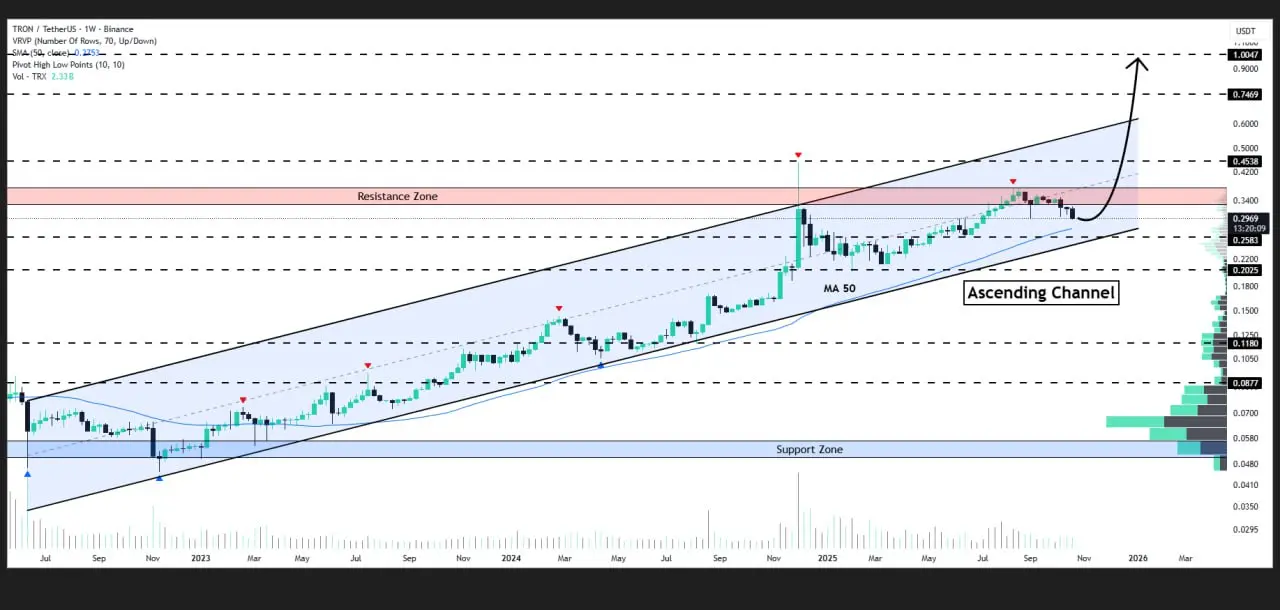The image size is (1280, 610).
Task: Select the VRVP indicator legend entry
Action: click(x=86, y=40)
